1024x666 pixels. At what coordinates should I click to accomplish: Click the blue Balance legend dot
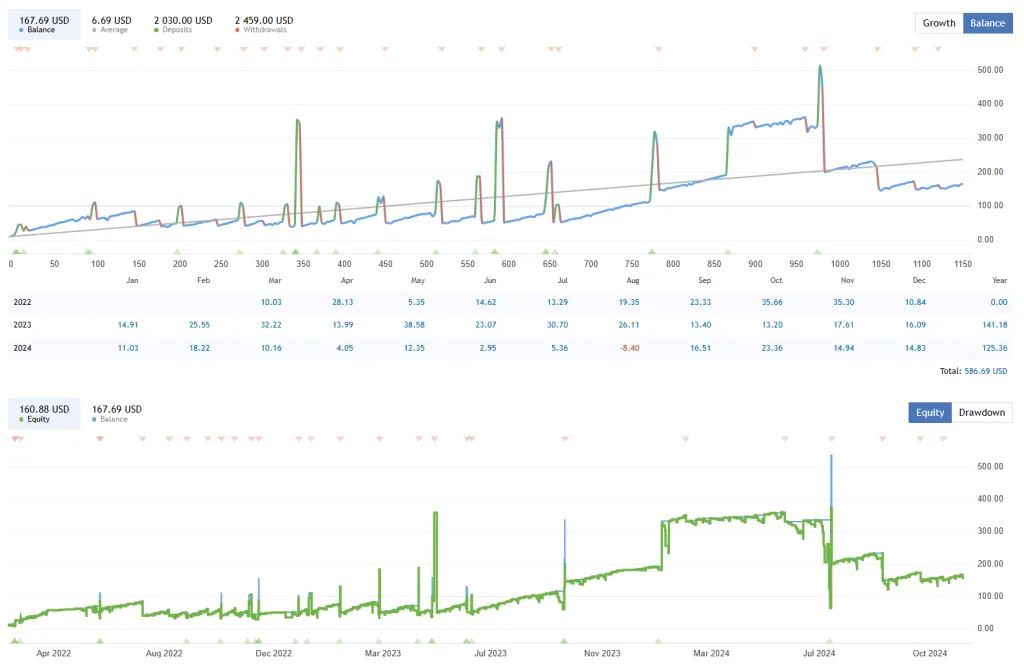tap(19, 31)
